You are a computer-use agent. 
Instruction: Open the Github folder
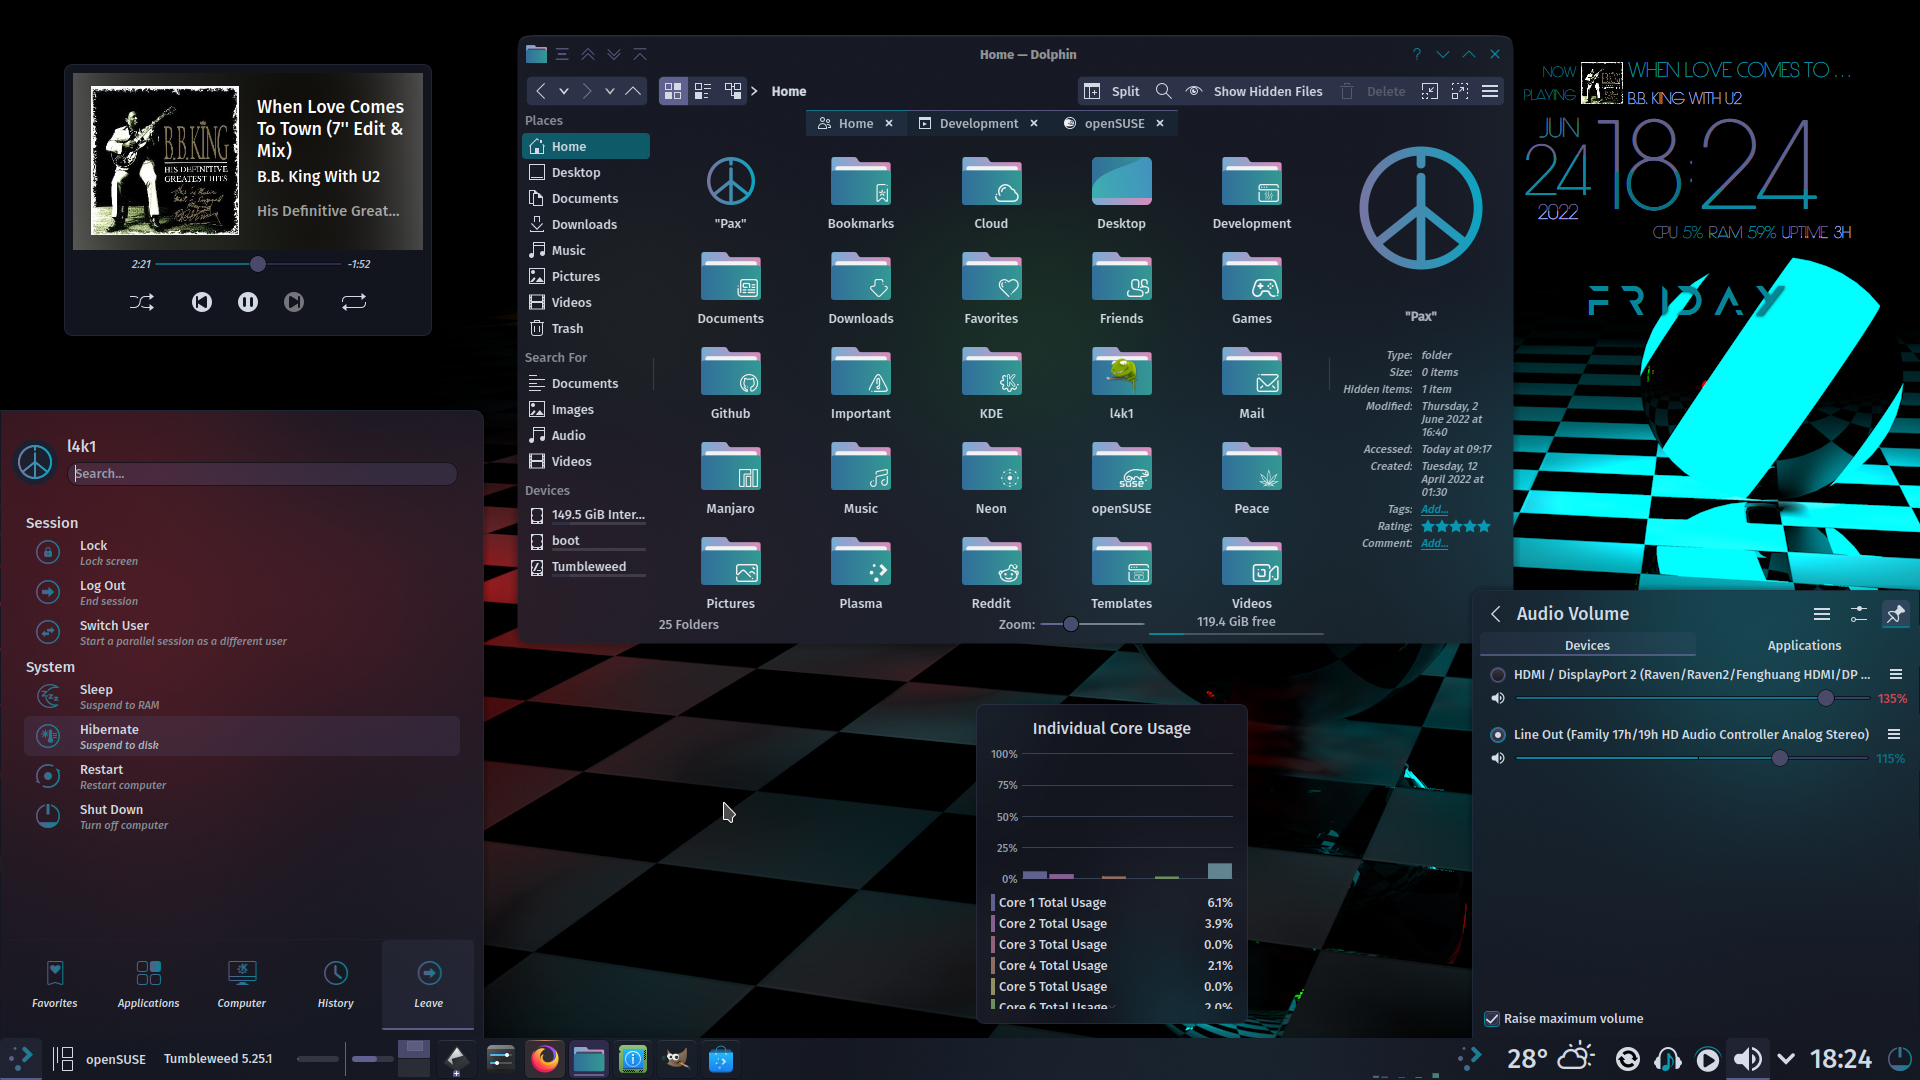(x=730, y=382)
